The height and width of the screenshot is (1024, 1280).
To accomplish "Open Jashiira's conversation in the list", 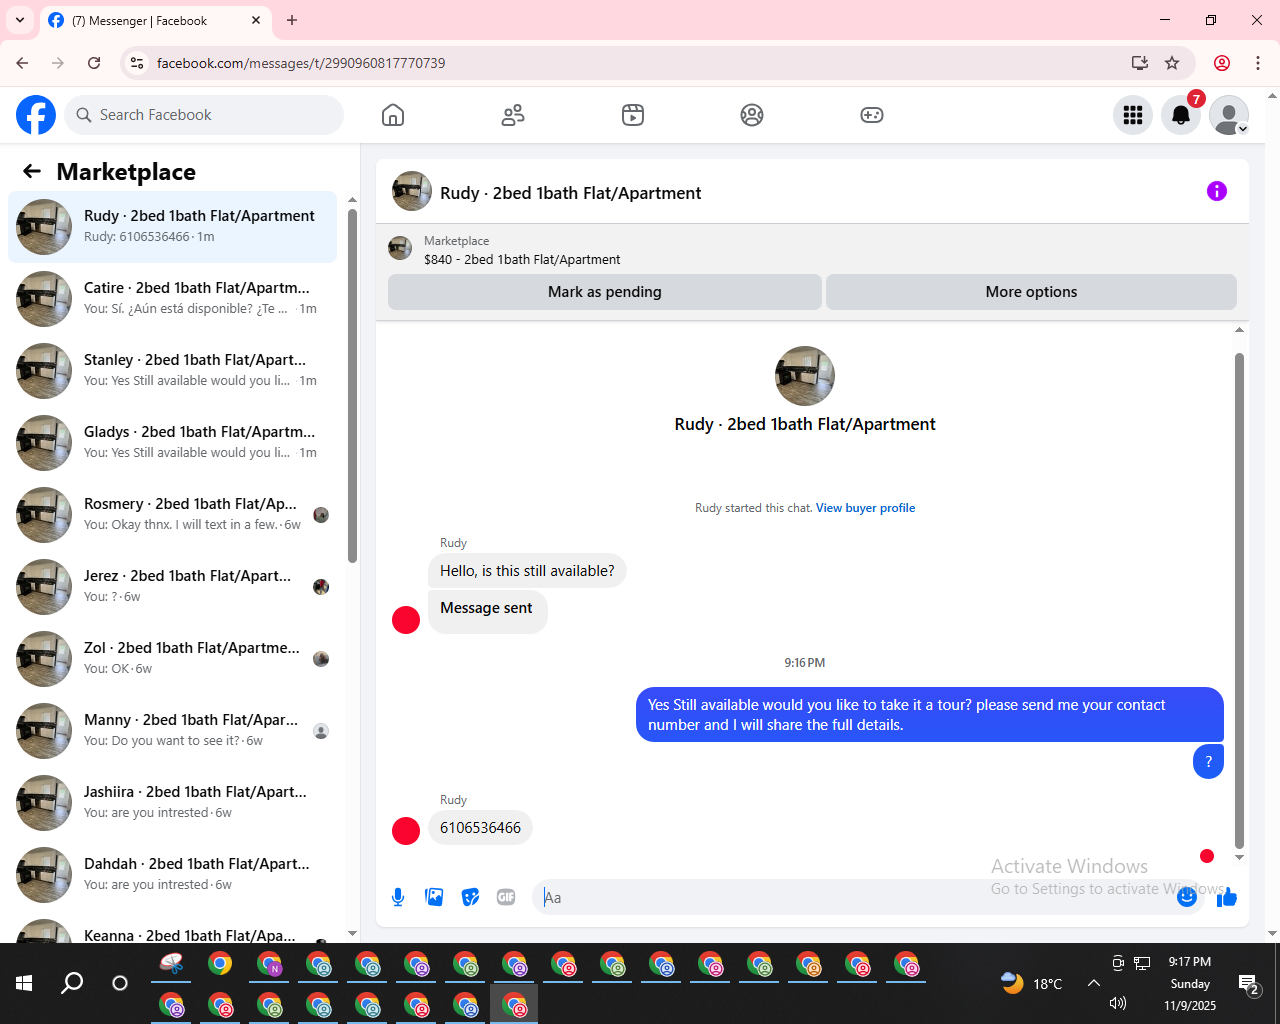I will point(172,803).
